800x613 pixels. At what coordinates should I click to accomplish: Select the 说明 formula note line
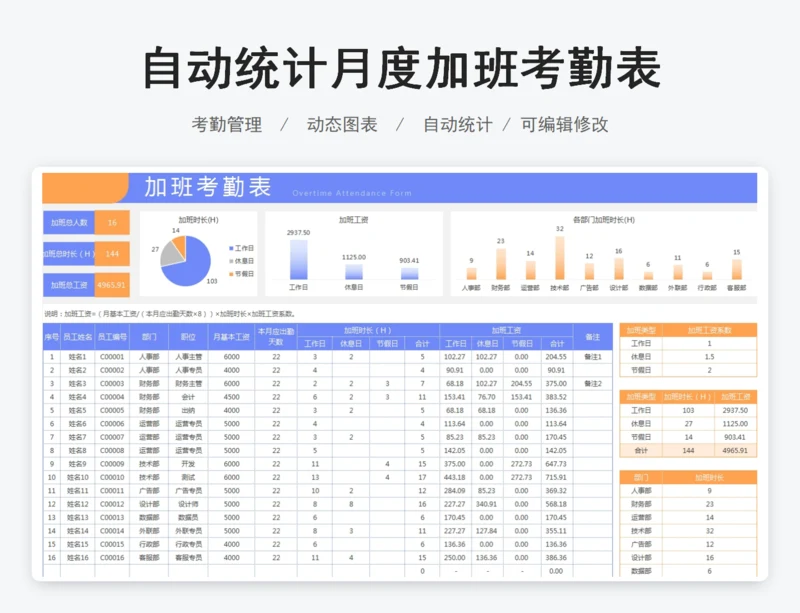[x=170, y=314]
